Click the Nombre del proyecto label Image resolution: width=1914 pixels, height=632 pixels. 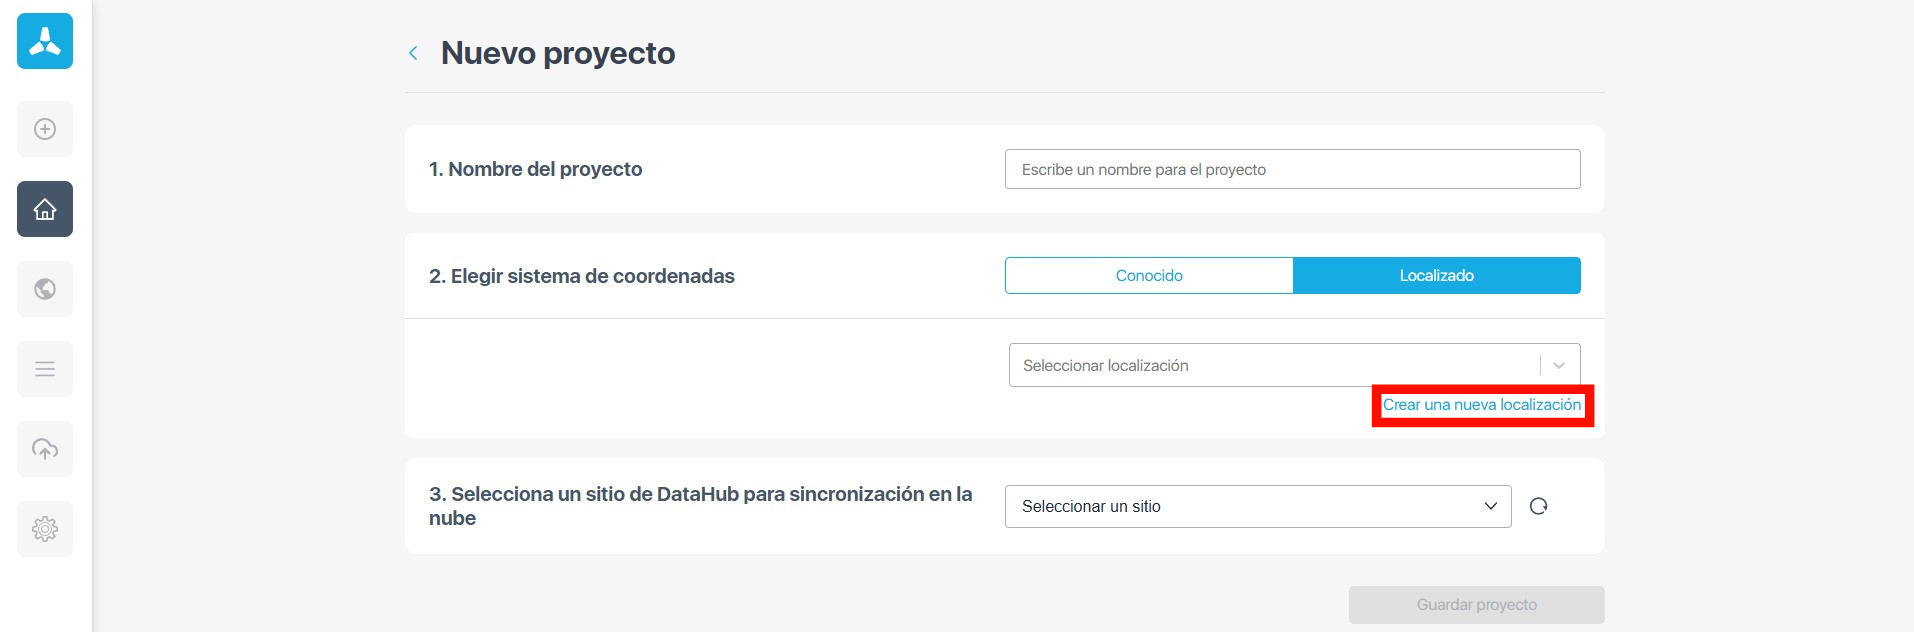tap(535, 169)
